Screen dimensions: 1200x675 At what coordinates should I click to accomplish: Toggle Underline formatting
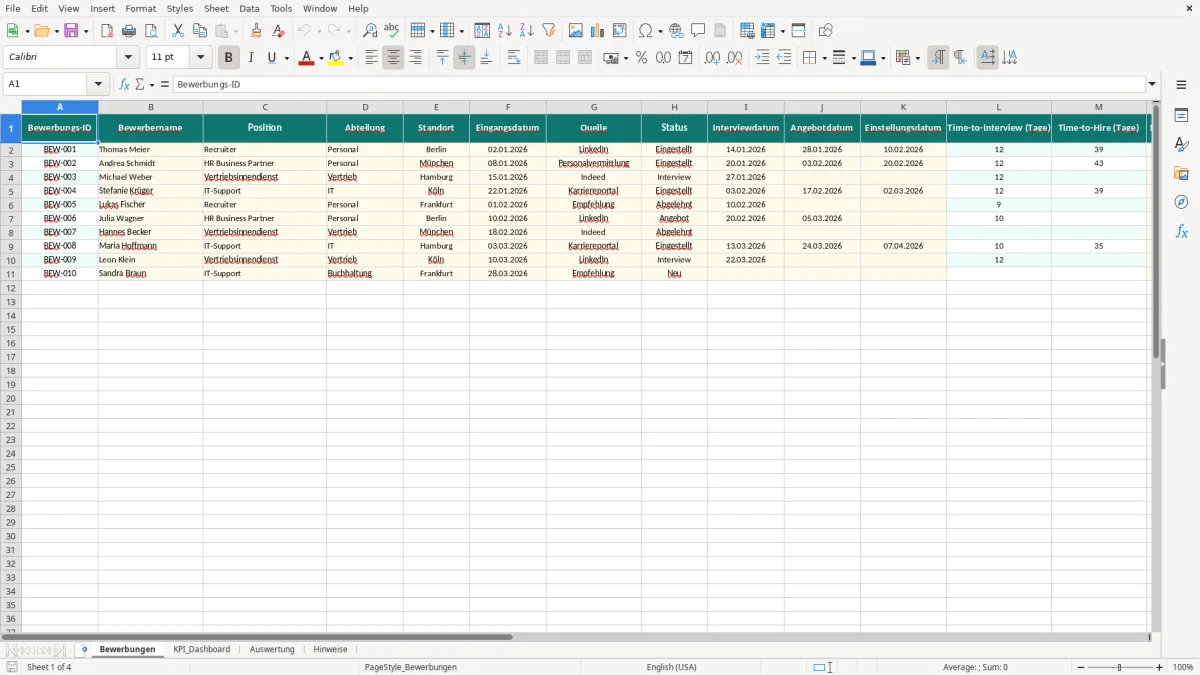[x=271, y=58]
